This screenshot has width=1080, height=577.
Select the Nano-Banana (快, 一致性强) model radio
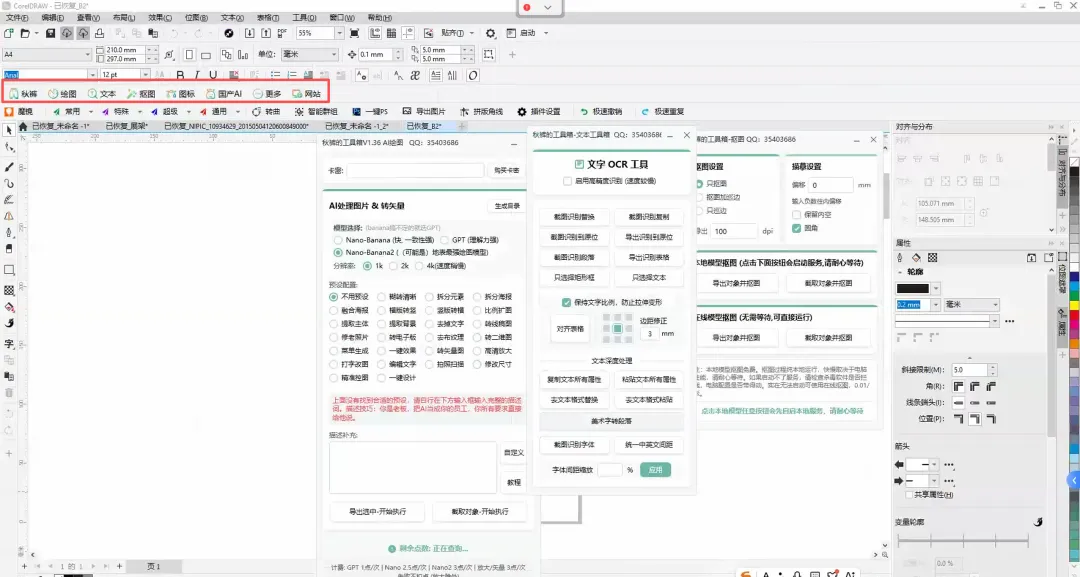pyautogui.click(x=338, y=240)
